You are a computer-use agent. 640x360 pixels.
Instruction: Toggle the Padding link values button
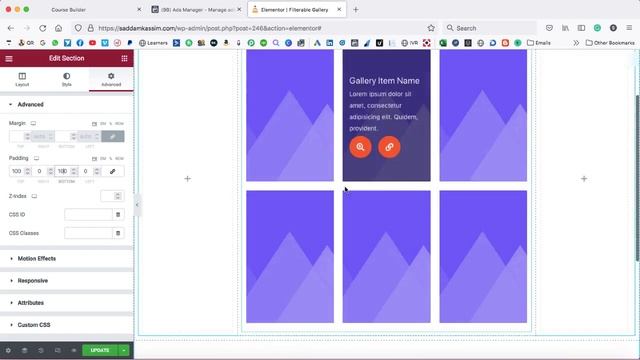point(113,171)
